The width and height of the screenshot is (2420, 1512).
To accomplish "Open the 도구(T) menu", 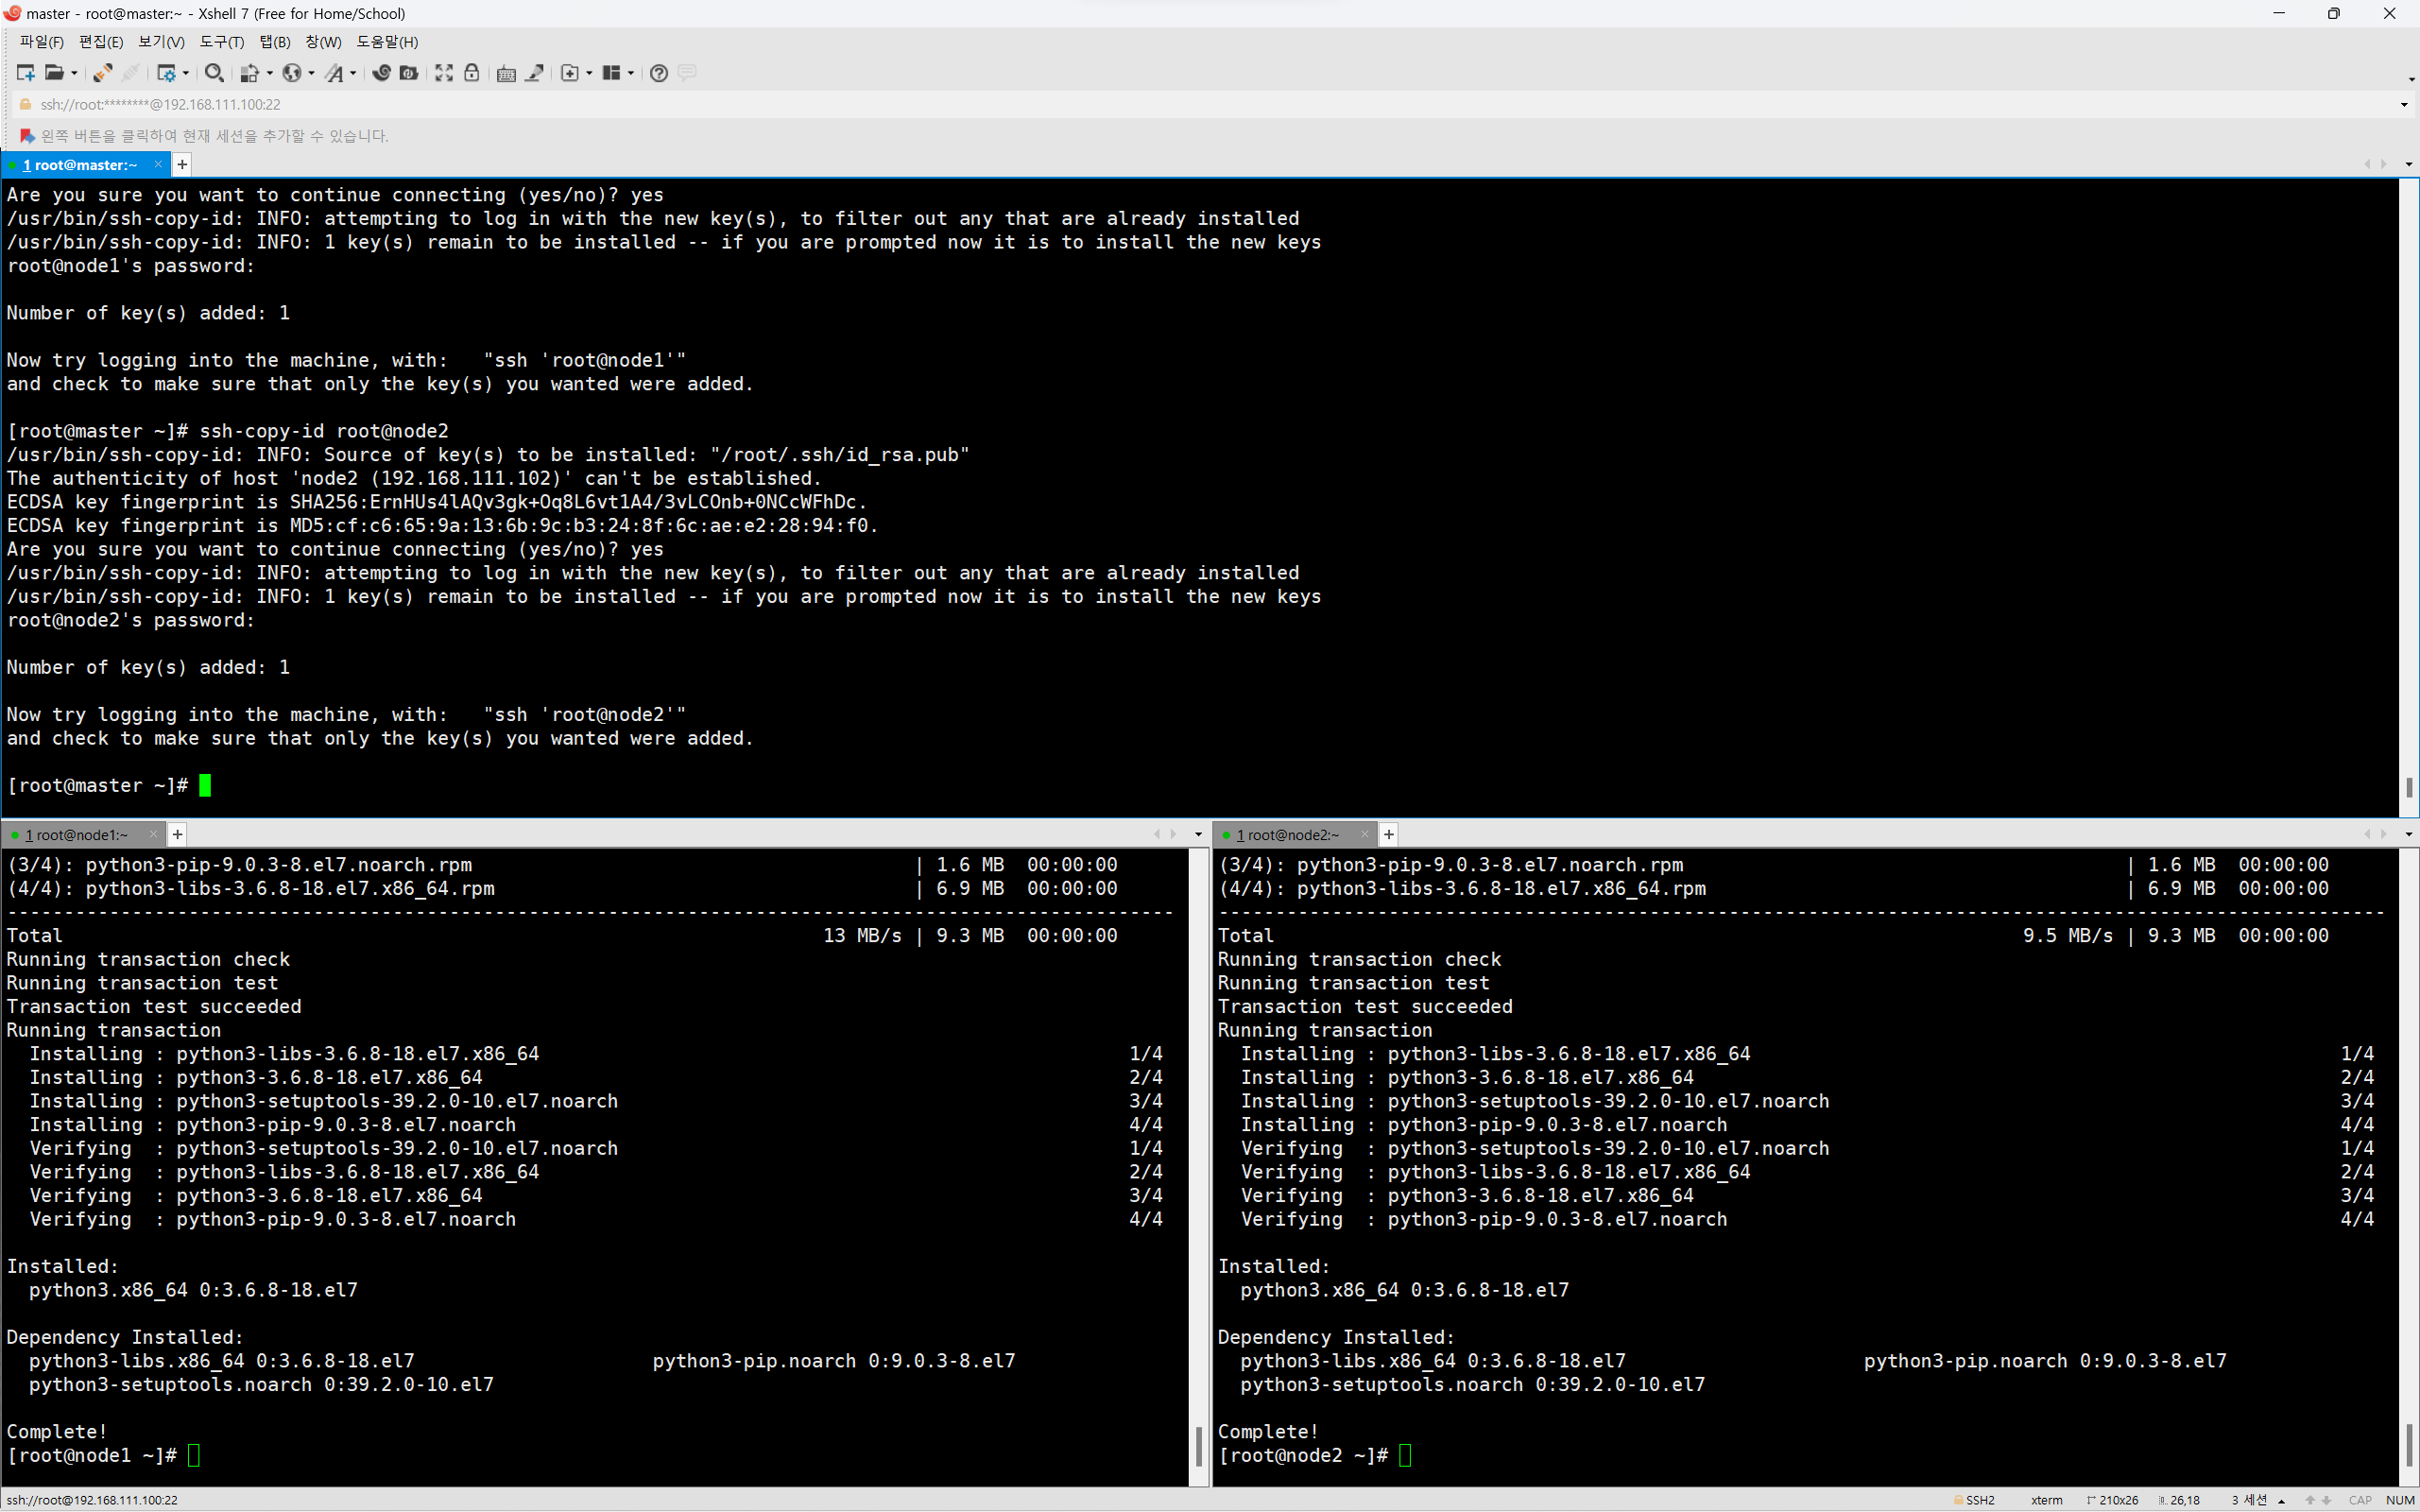I will tap(221, 42).
